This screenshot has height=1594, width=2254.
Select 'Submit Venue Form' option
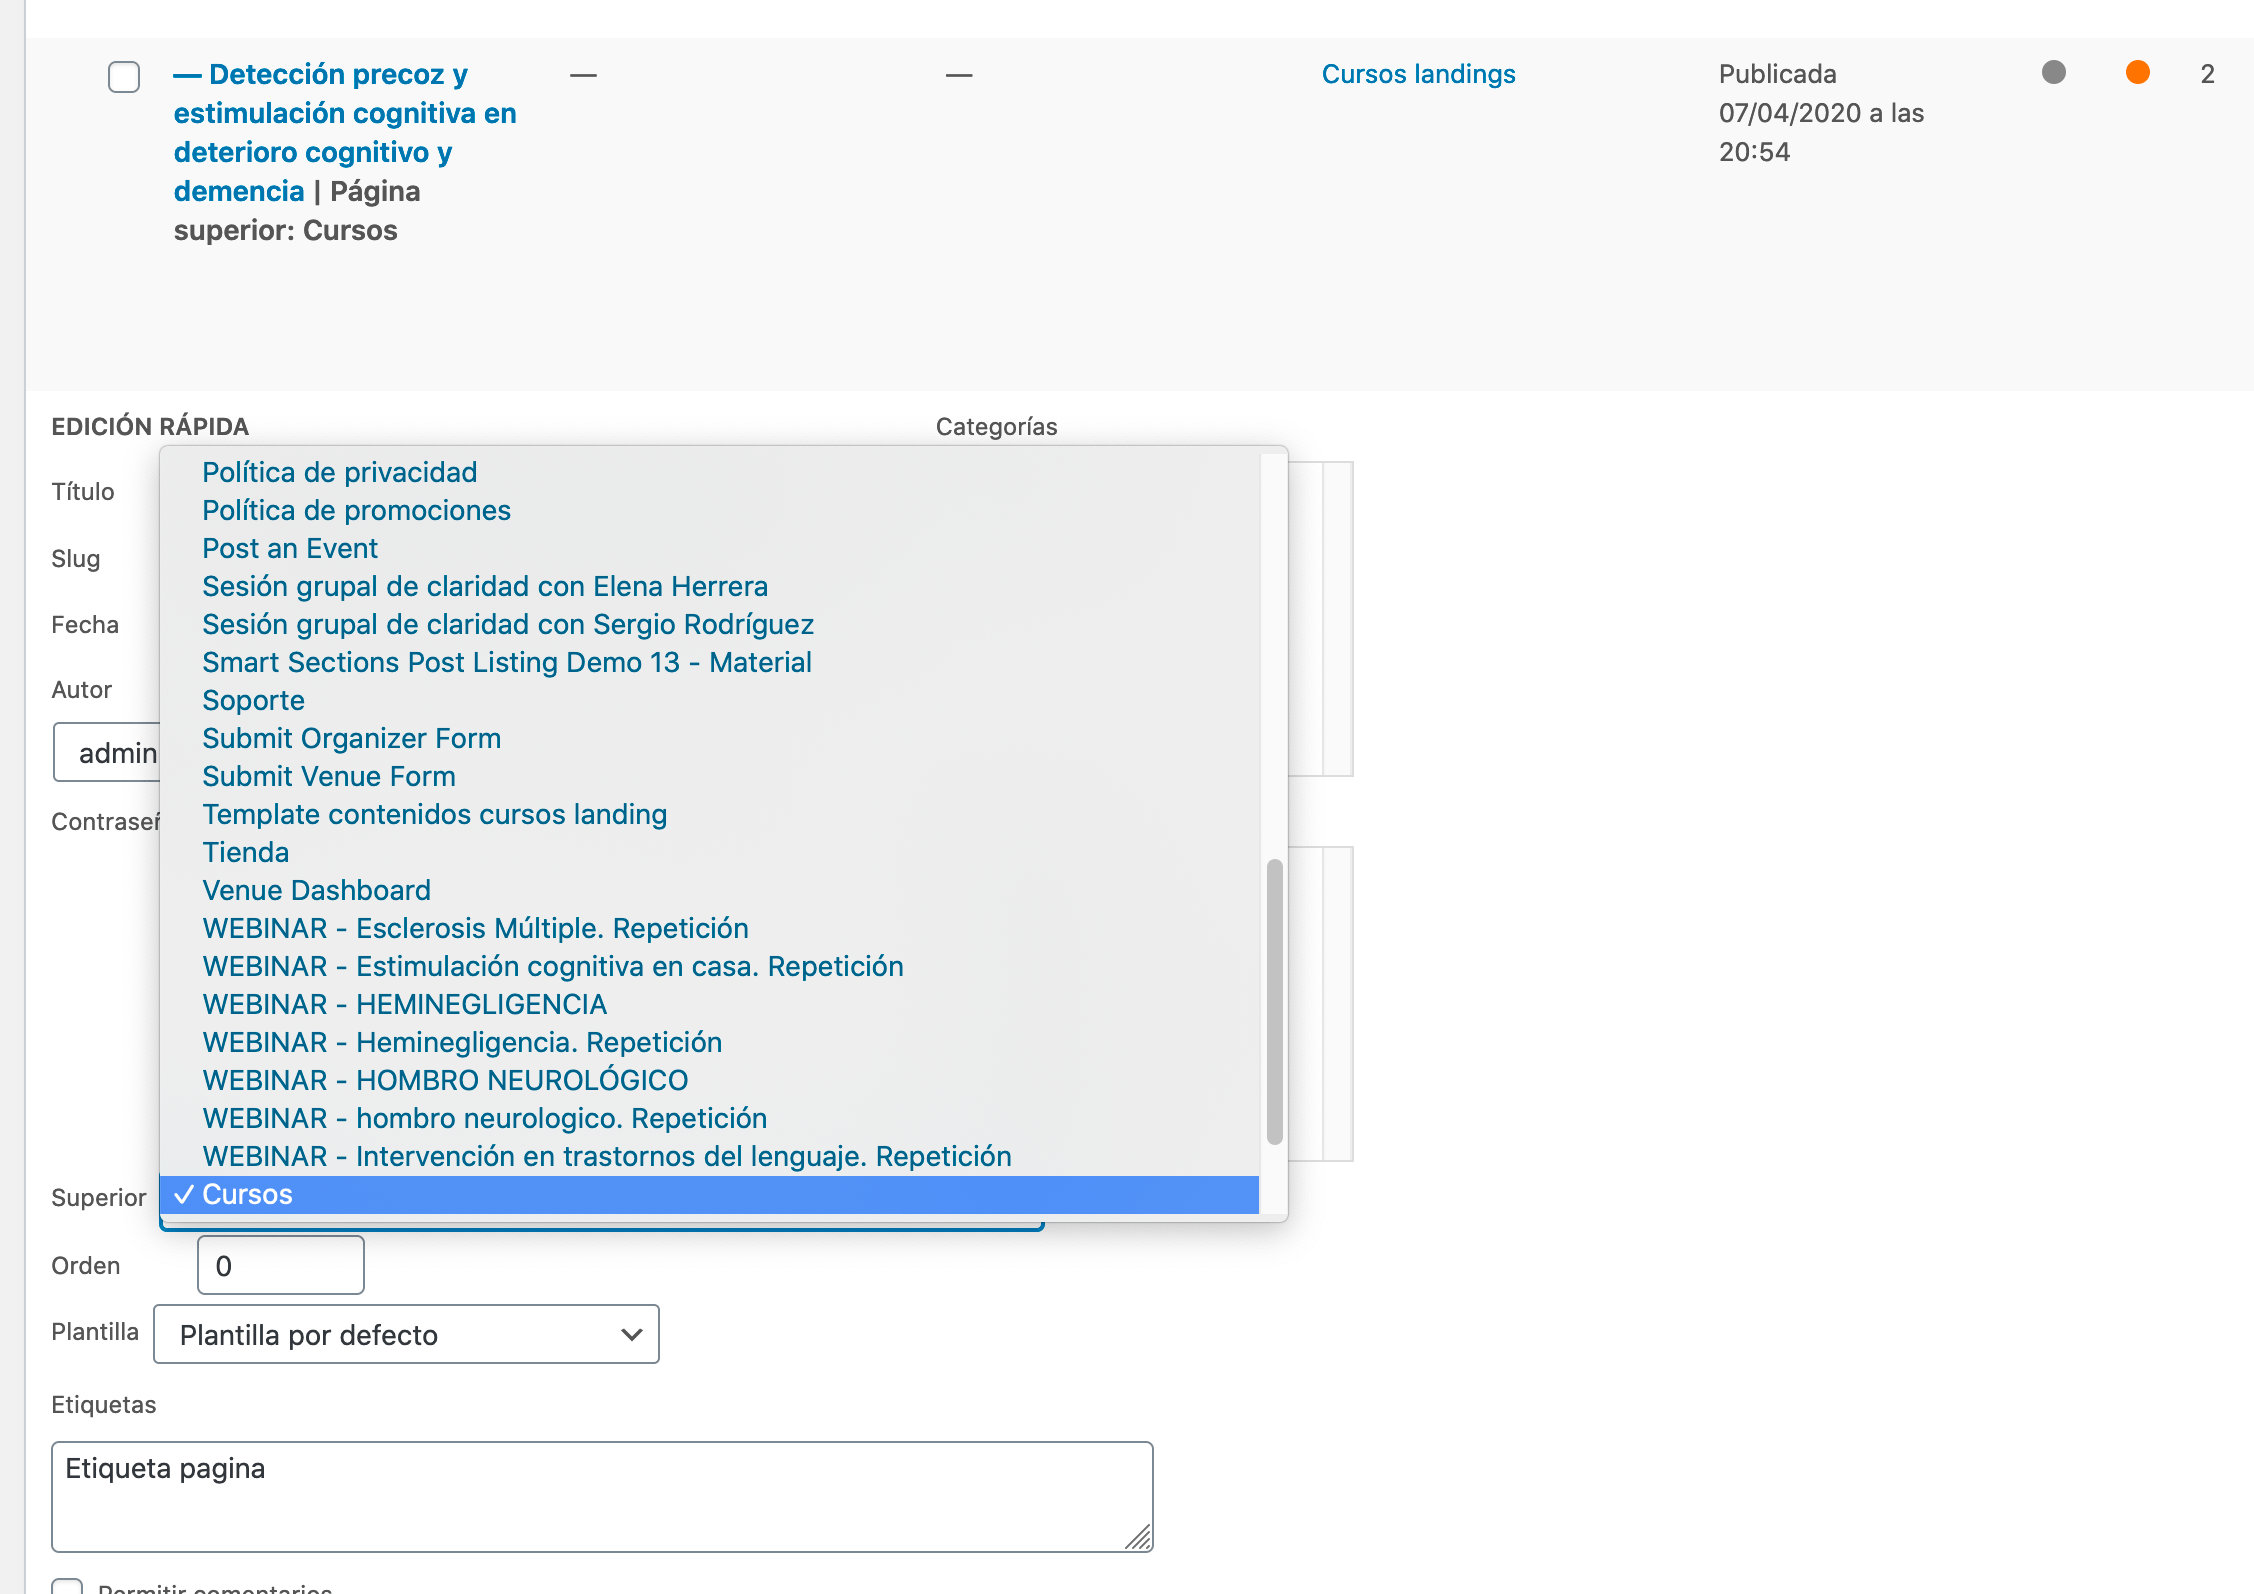coord(709,776)
